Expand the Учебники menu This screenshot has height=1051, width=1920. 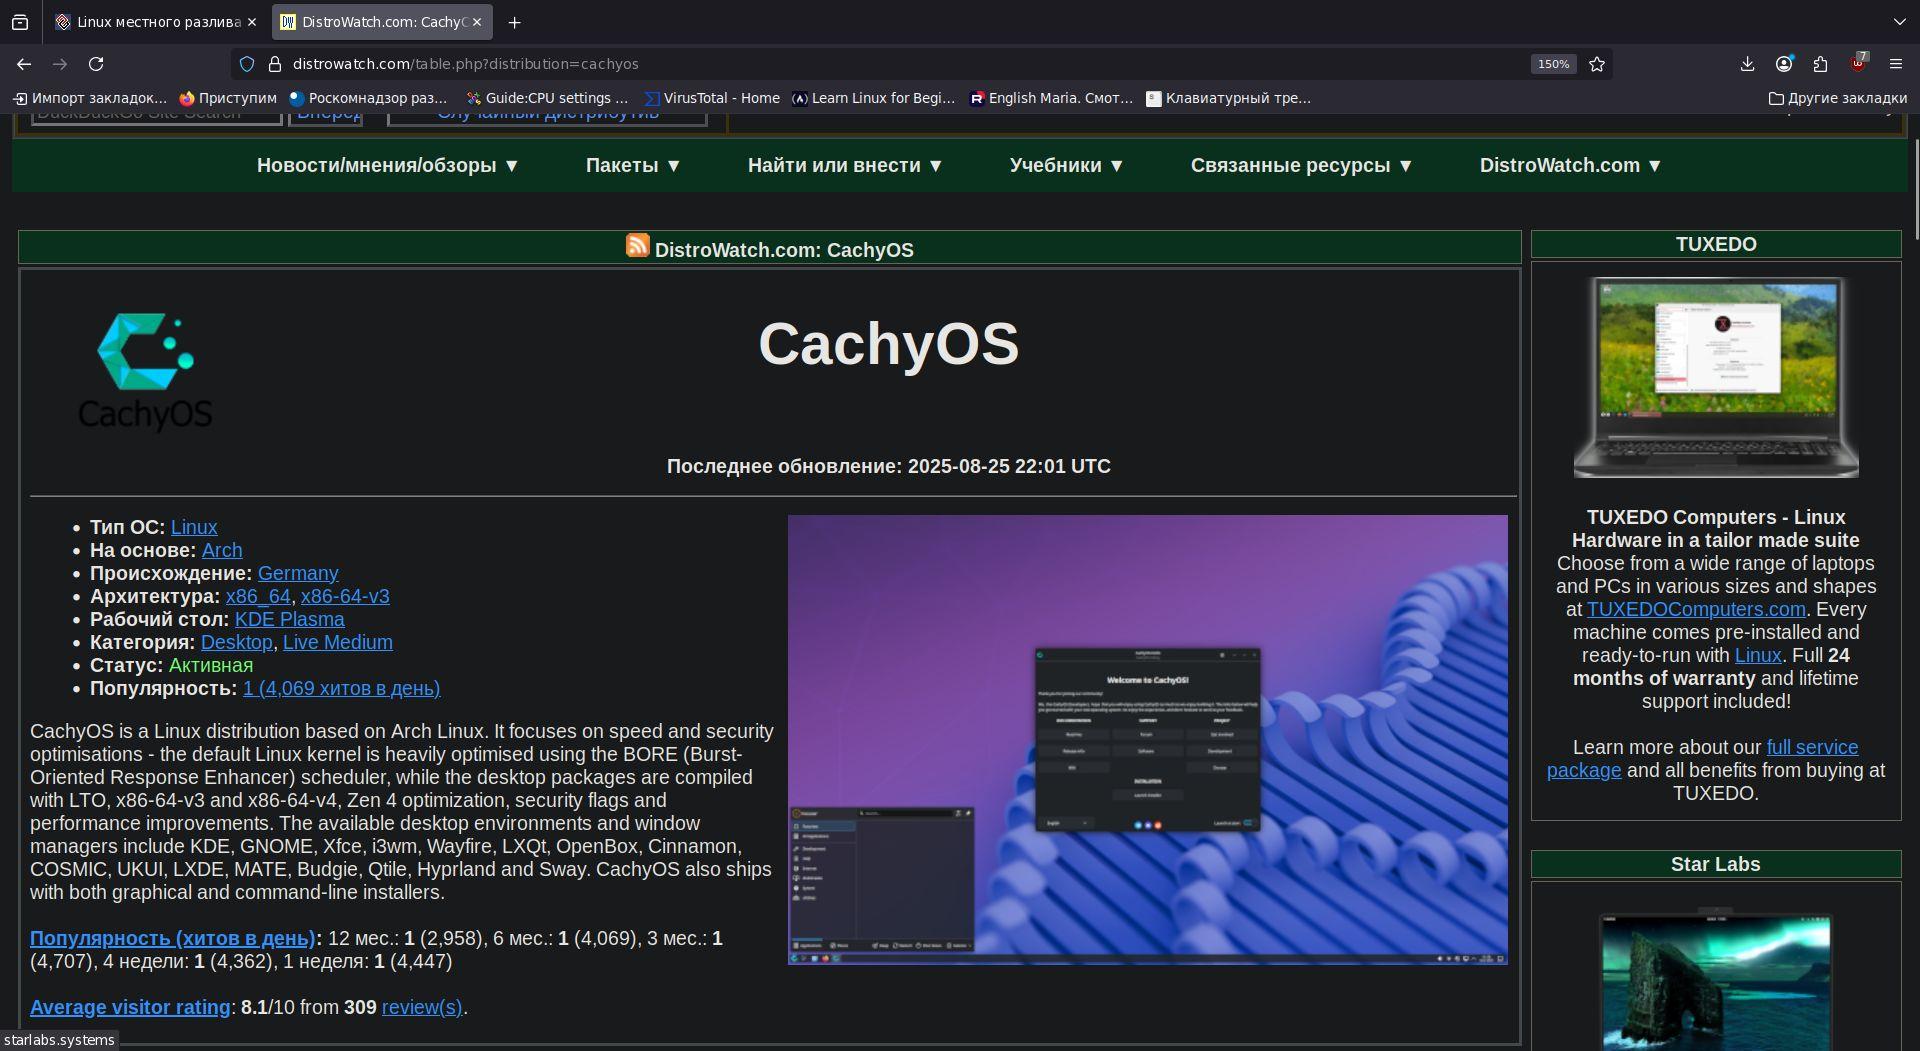point(1067,166)
